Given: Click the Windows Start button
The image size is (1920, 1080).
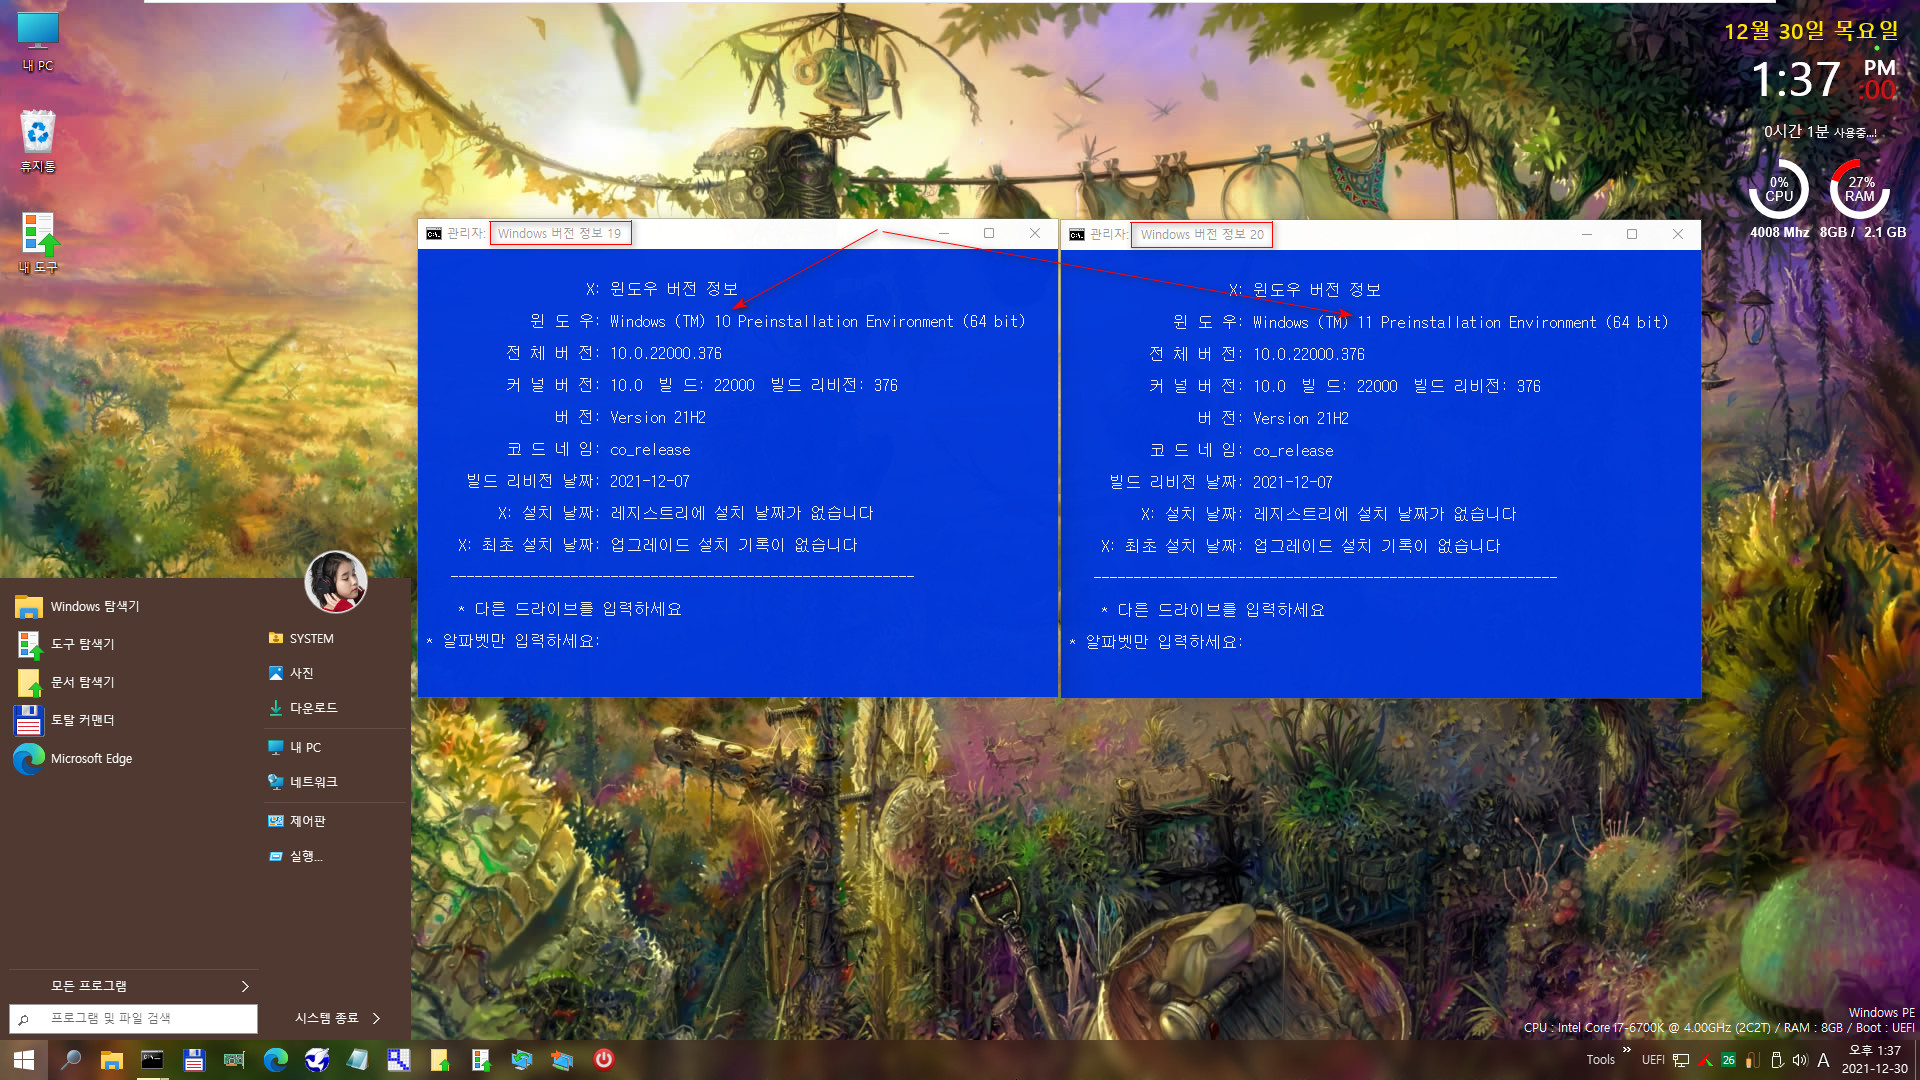Looking at the screenshot, I should tap(24, 1060).
